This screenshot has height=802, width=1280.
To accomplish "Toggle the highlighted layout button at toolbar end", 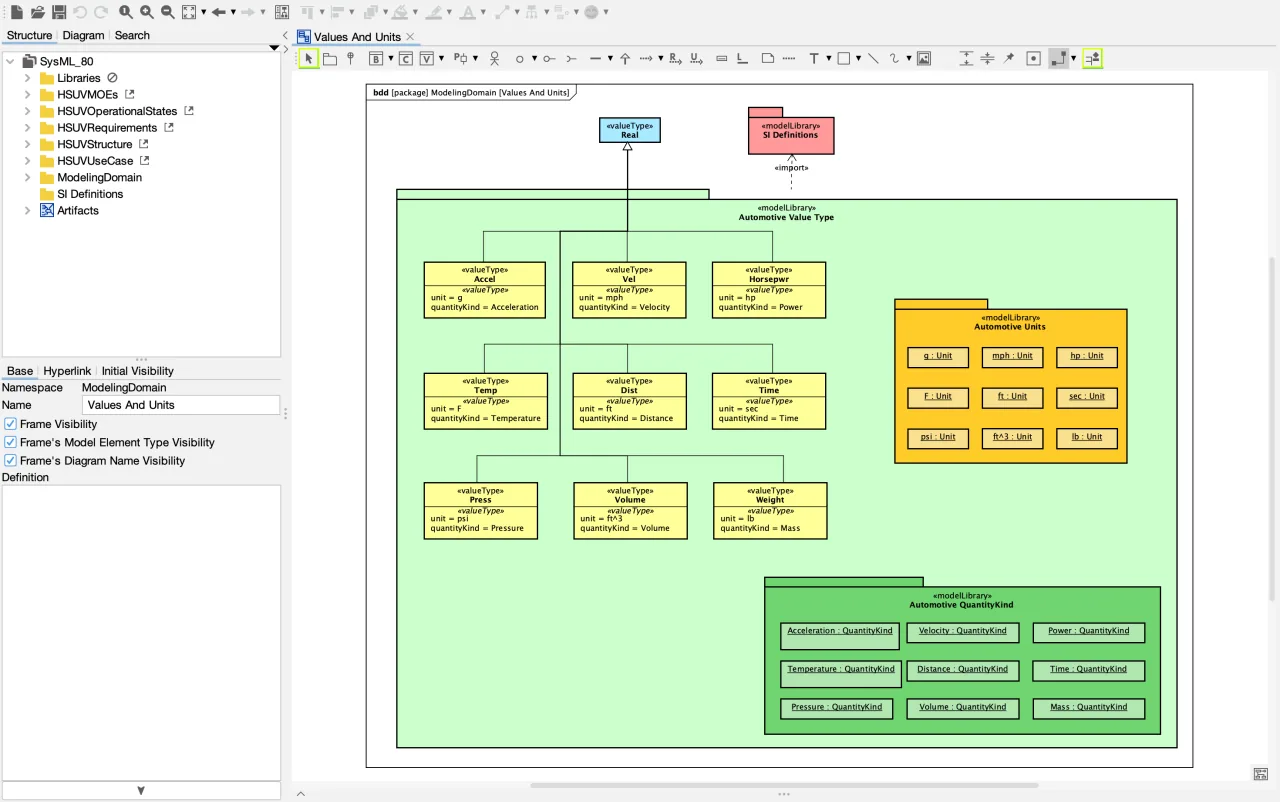I will tap(1092, 59).
